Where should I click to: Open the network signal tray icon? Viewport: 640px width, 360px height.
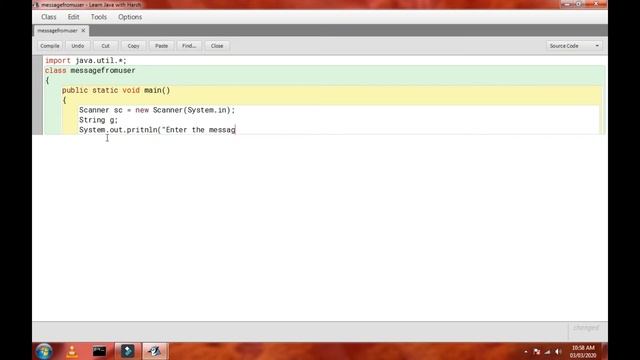[x=547, y=352]
